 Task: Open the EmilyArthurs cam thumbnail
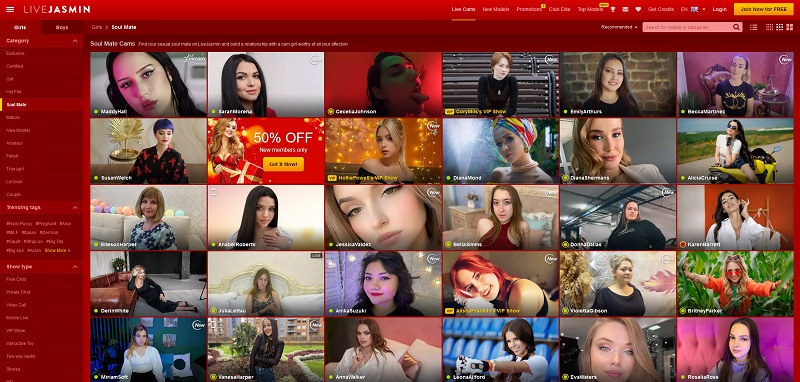pos(618,85)
